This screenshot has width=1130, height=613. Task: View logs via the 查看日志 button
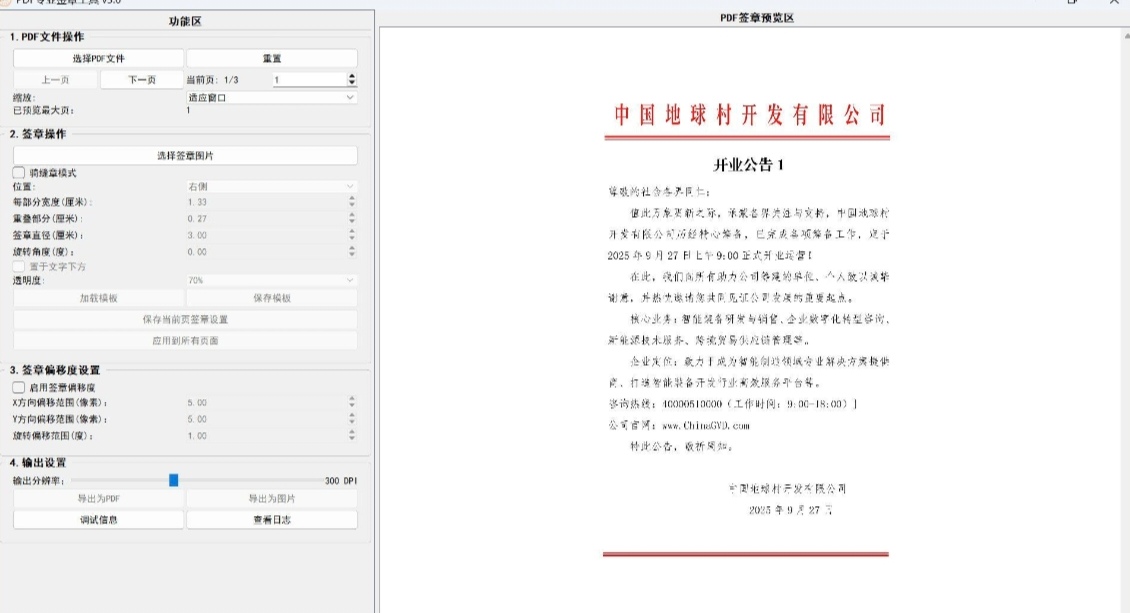(271, 519)
